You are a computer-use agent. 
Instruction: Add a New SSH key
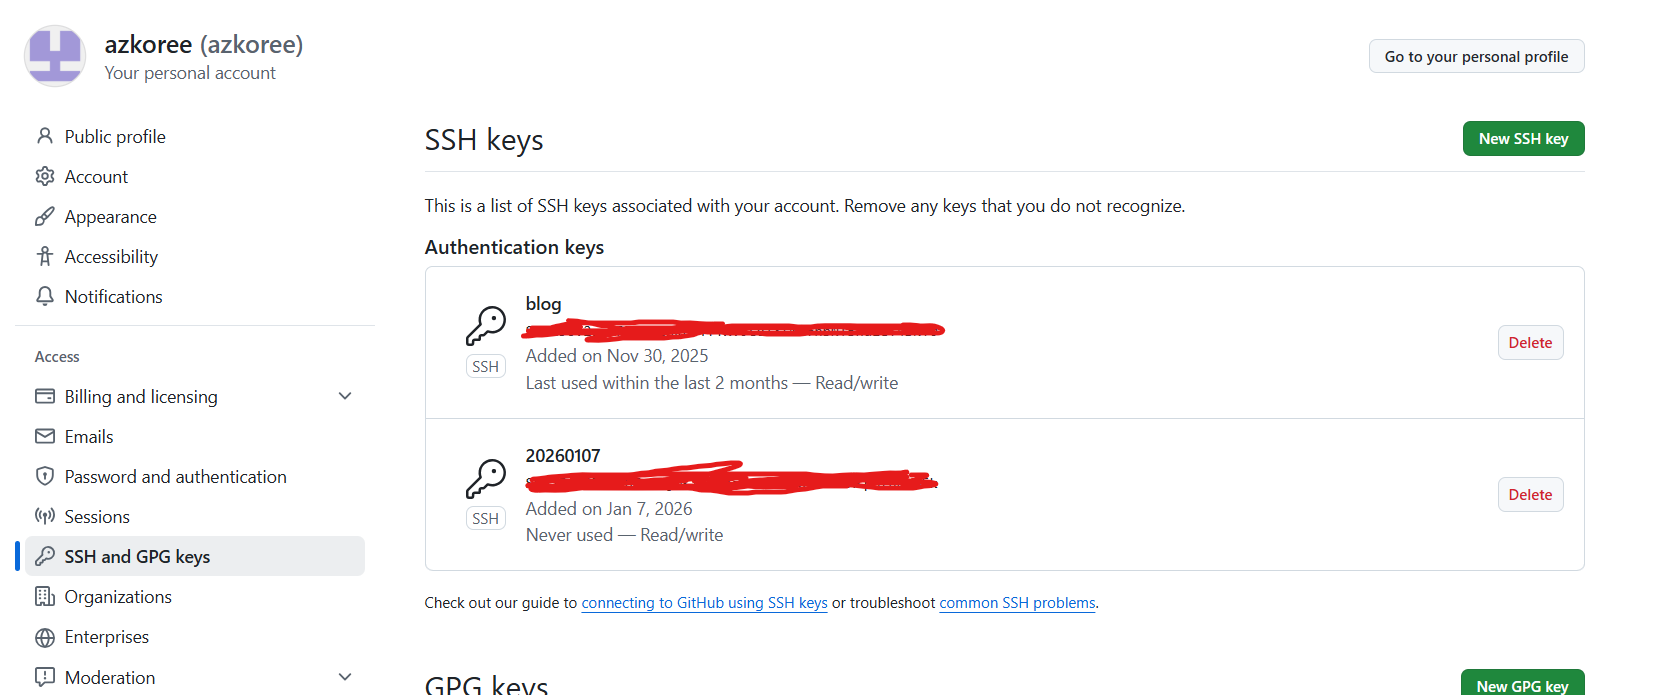pos(1522,139)
